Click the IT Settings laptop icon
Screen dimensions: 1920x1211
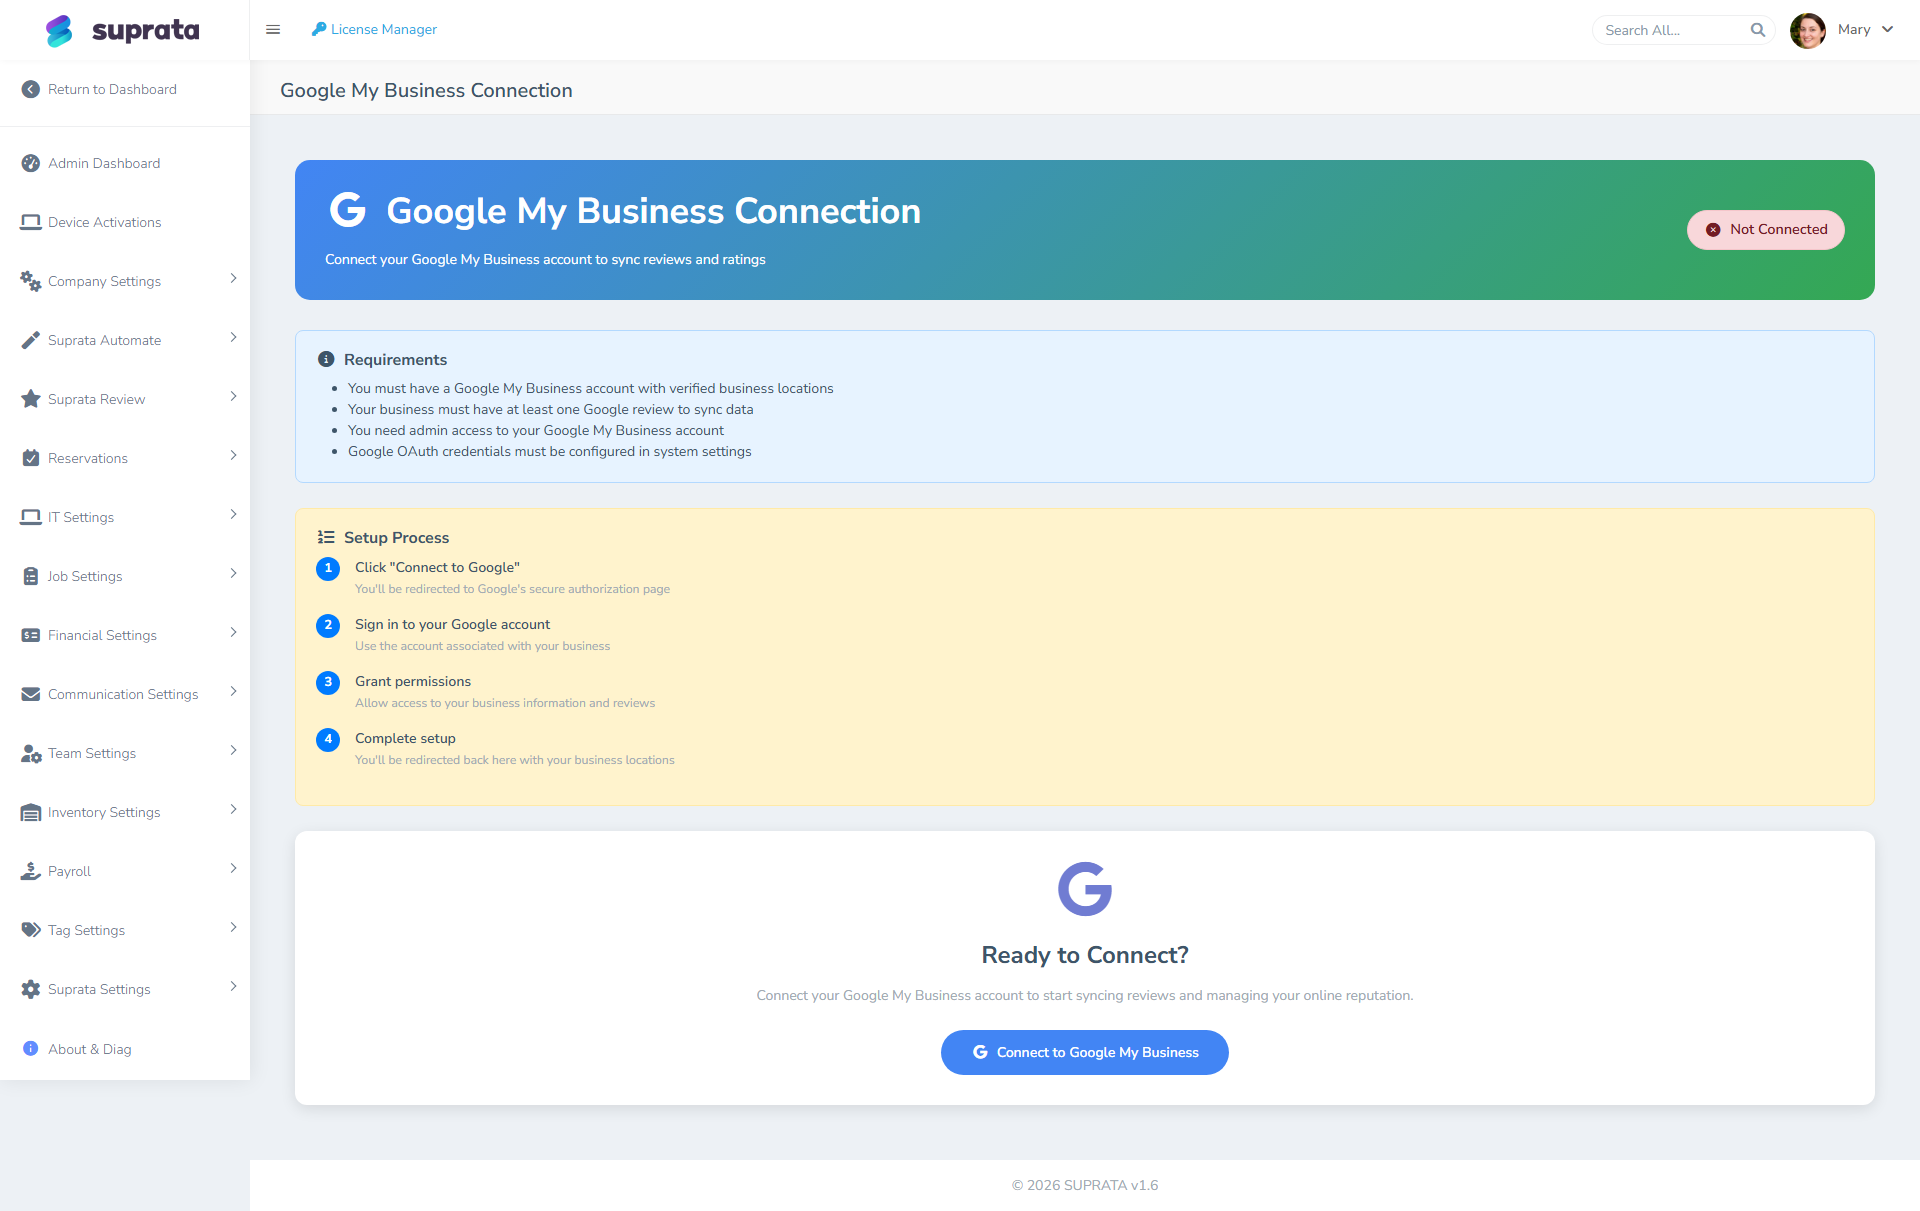(x=31, y=517)
